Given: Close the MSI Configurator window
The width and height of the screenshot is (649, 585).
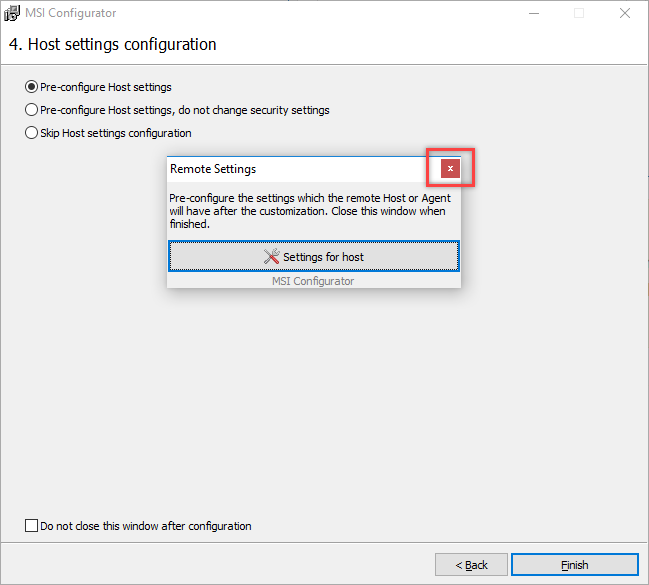Looking at the screenshot, I should pyautogui.click(x=625, y=13).
